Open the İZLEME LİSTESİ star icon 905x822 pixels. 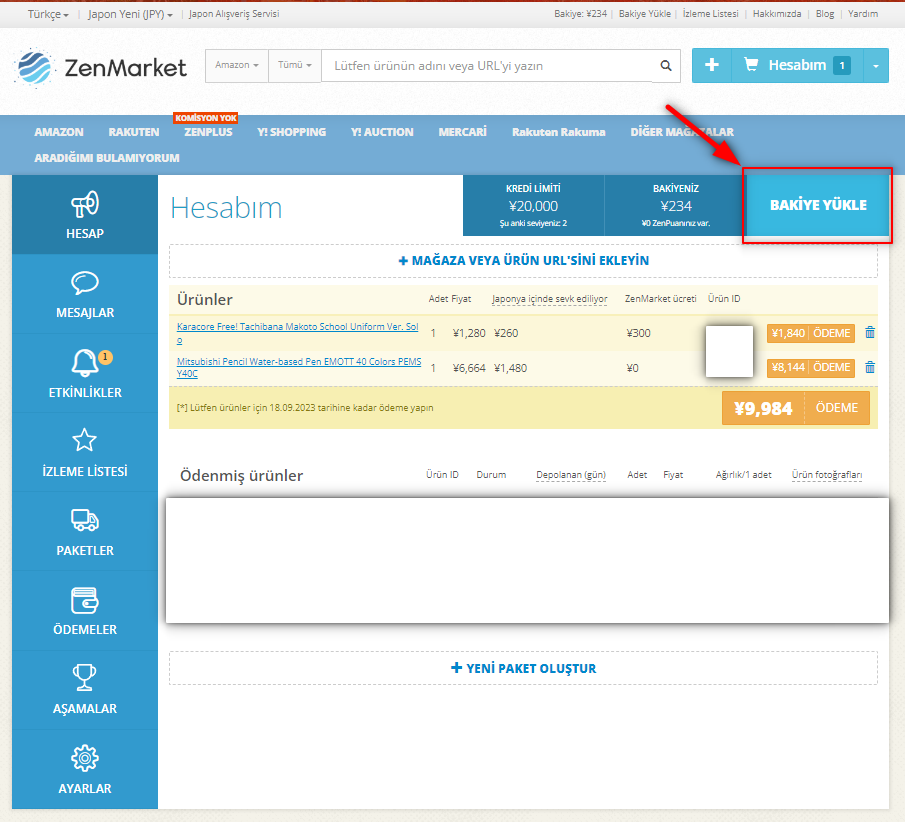85,440
